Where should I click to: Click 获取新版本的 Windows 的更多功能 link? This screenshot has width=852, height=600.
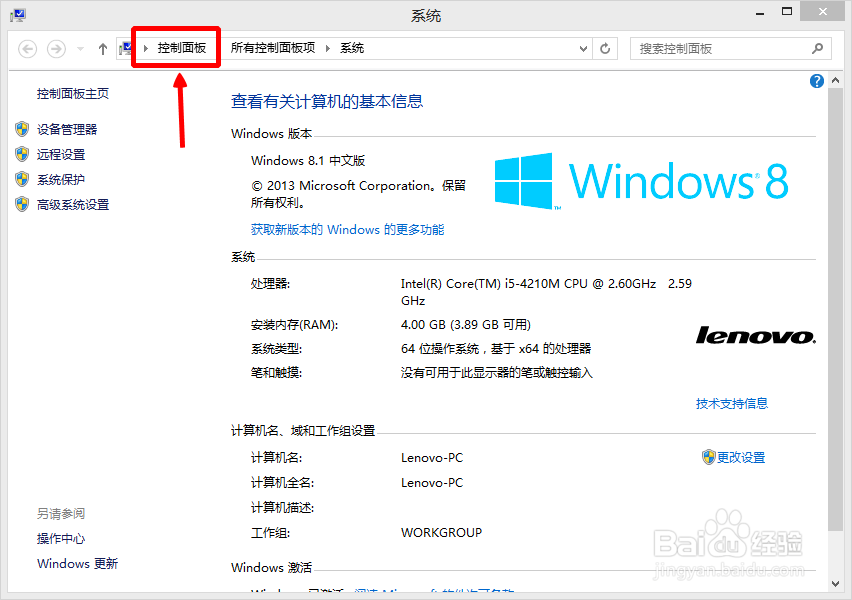click(347, 230)
